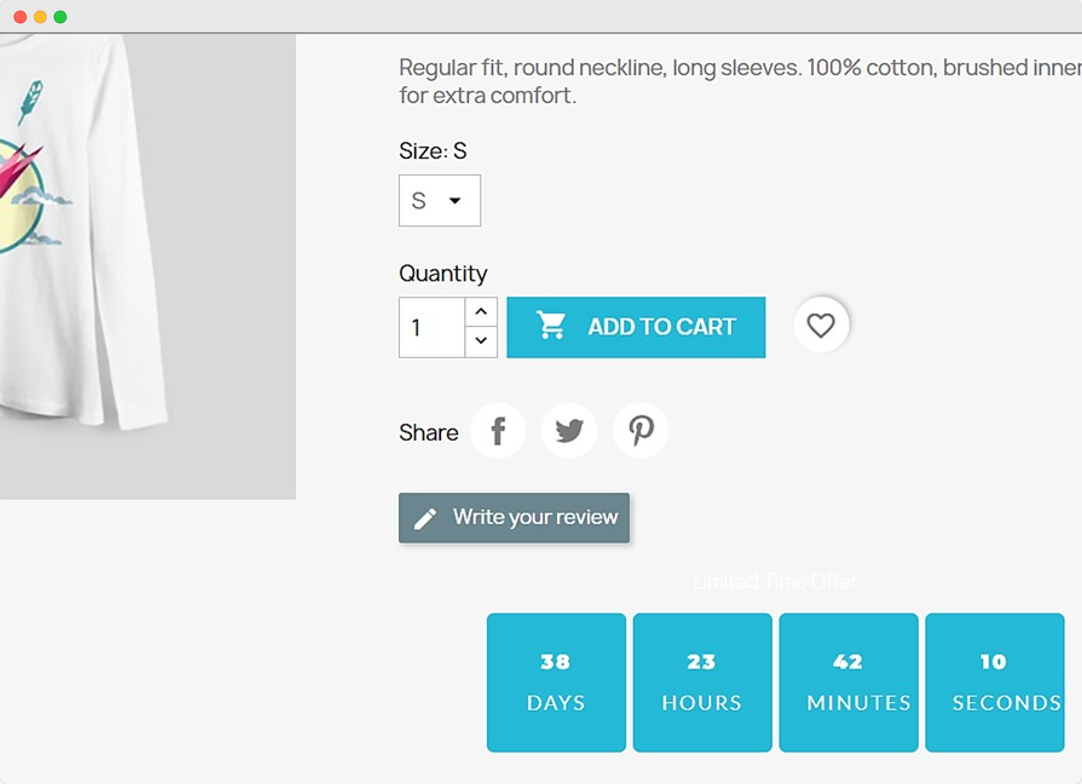1082x784 pixels.
Task: Open the Write your review text button
Action: point(535,517)
